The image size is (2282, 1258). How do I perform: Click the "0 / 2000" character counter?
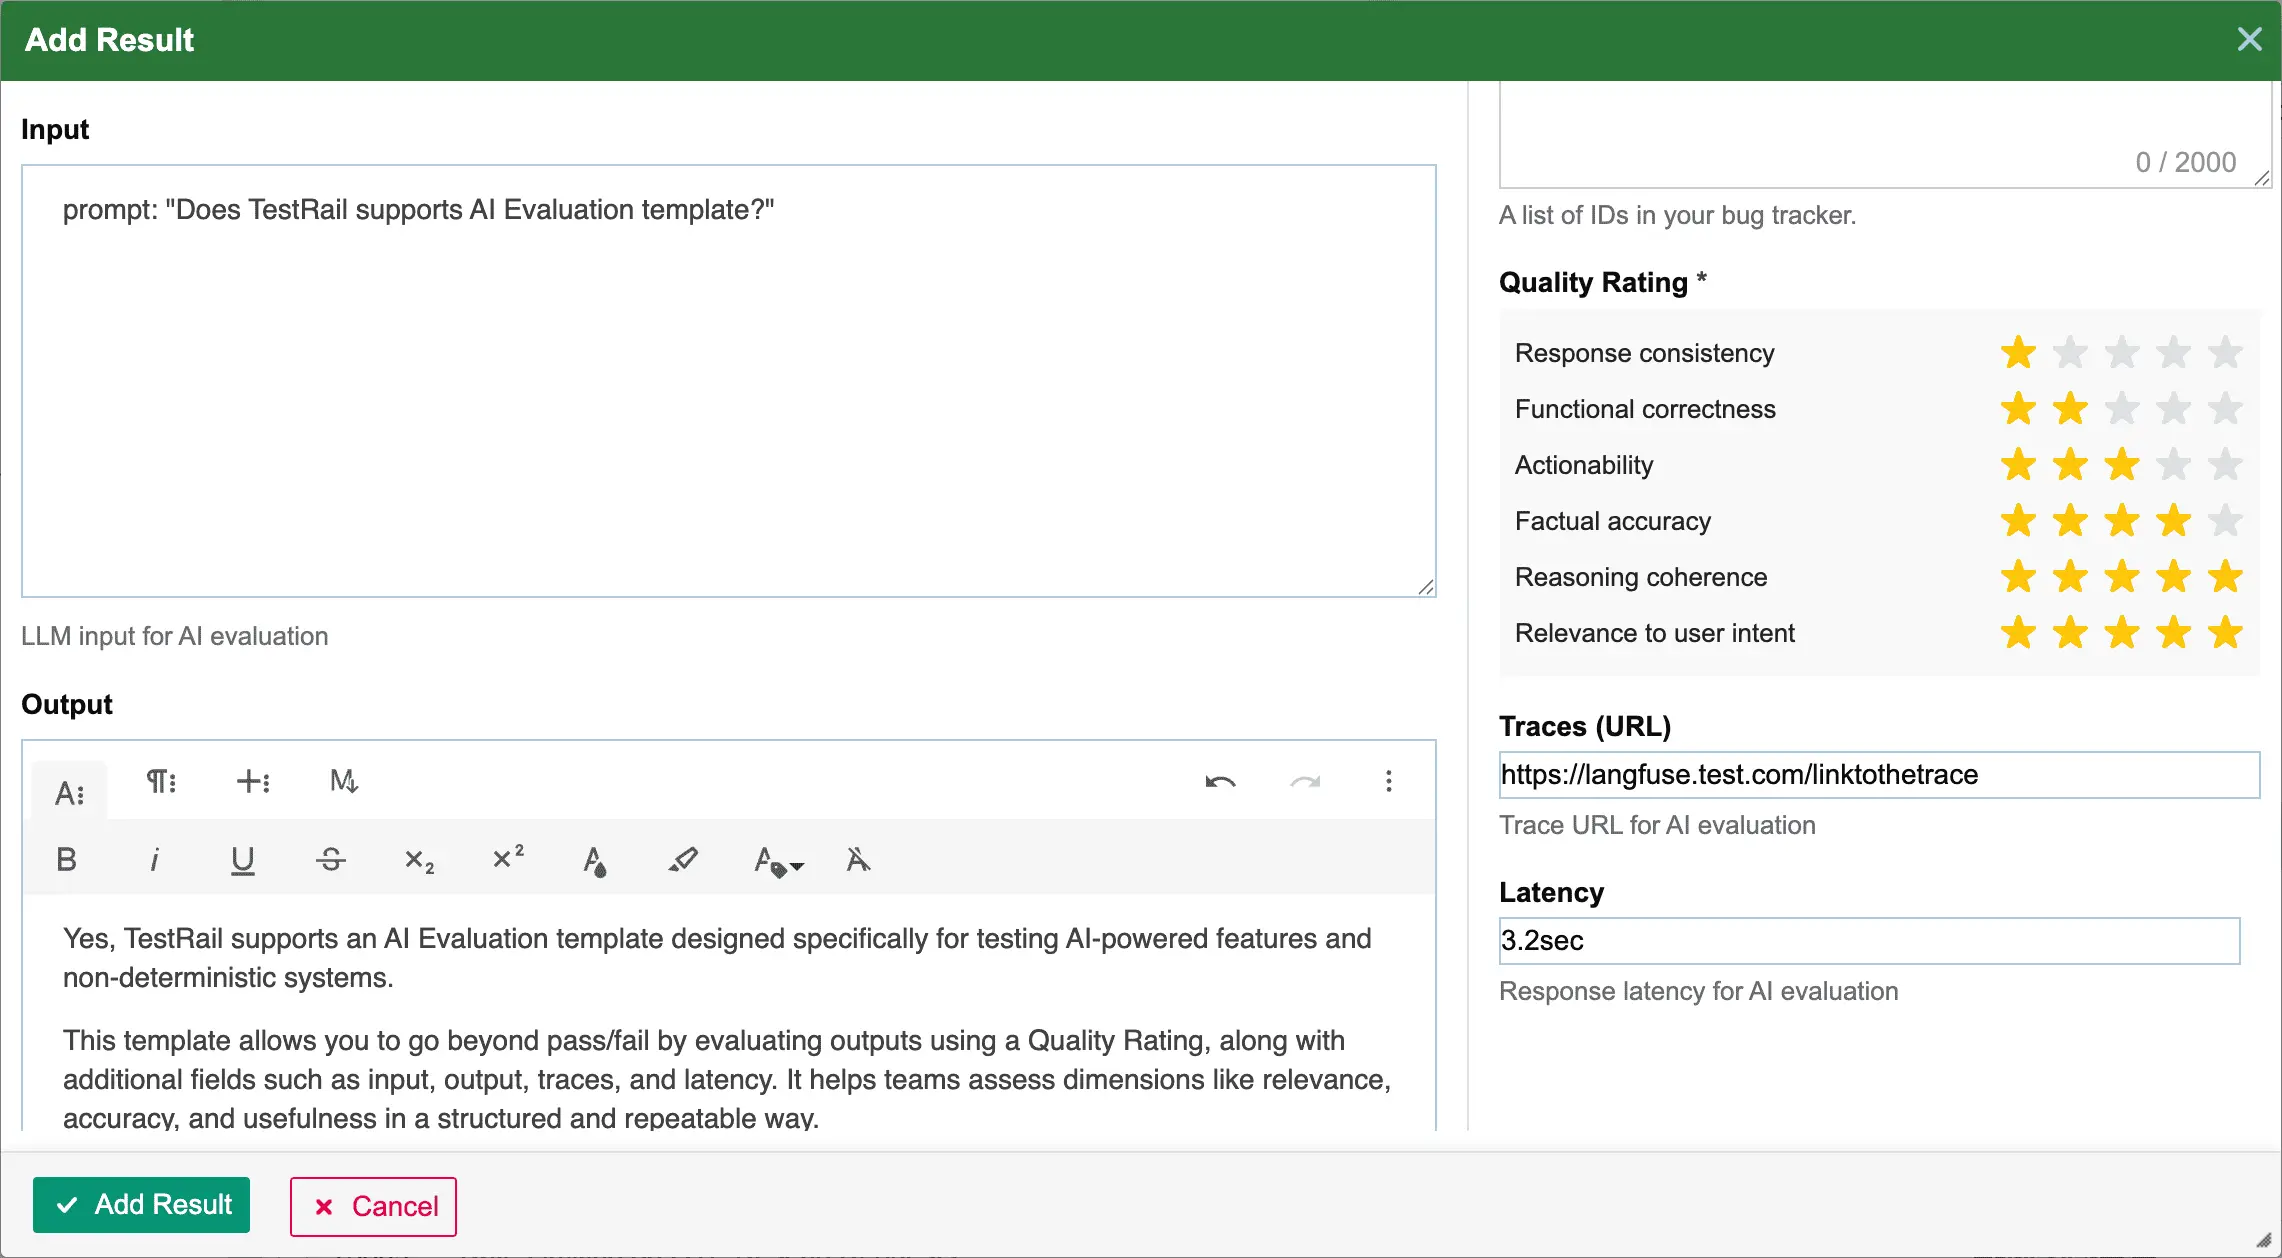2186,162
